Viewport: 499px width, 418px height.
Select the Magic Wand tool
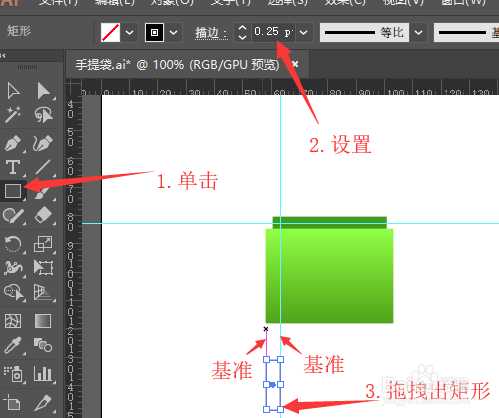pyautogui.click(x=13, y=115)
